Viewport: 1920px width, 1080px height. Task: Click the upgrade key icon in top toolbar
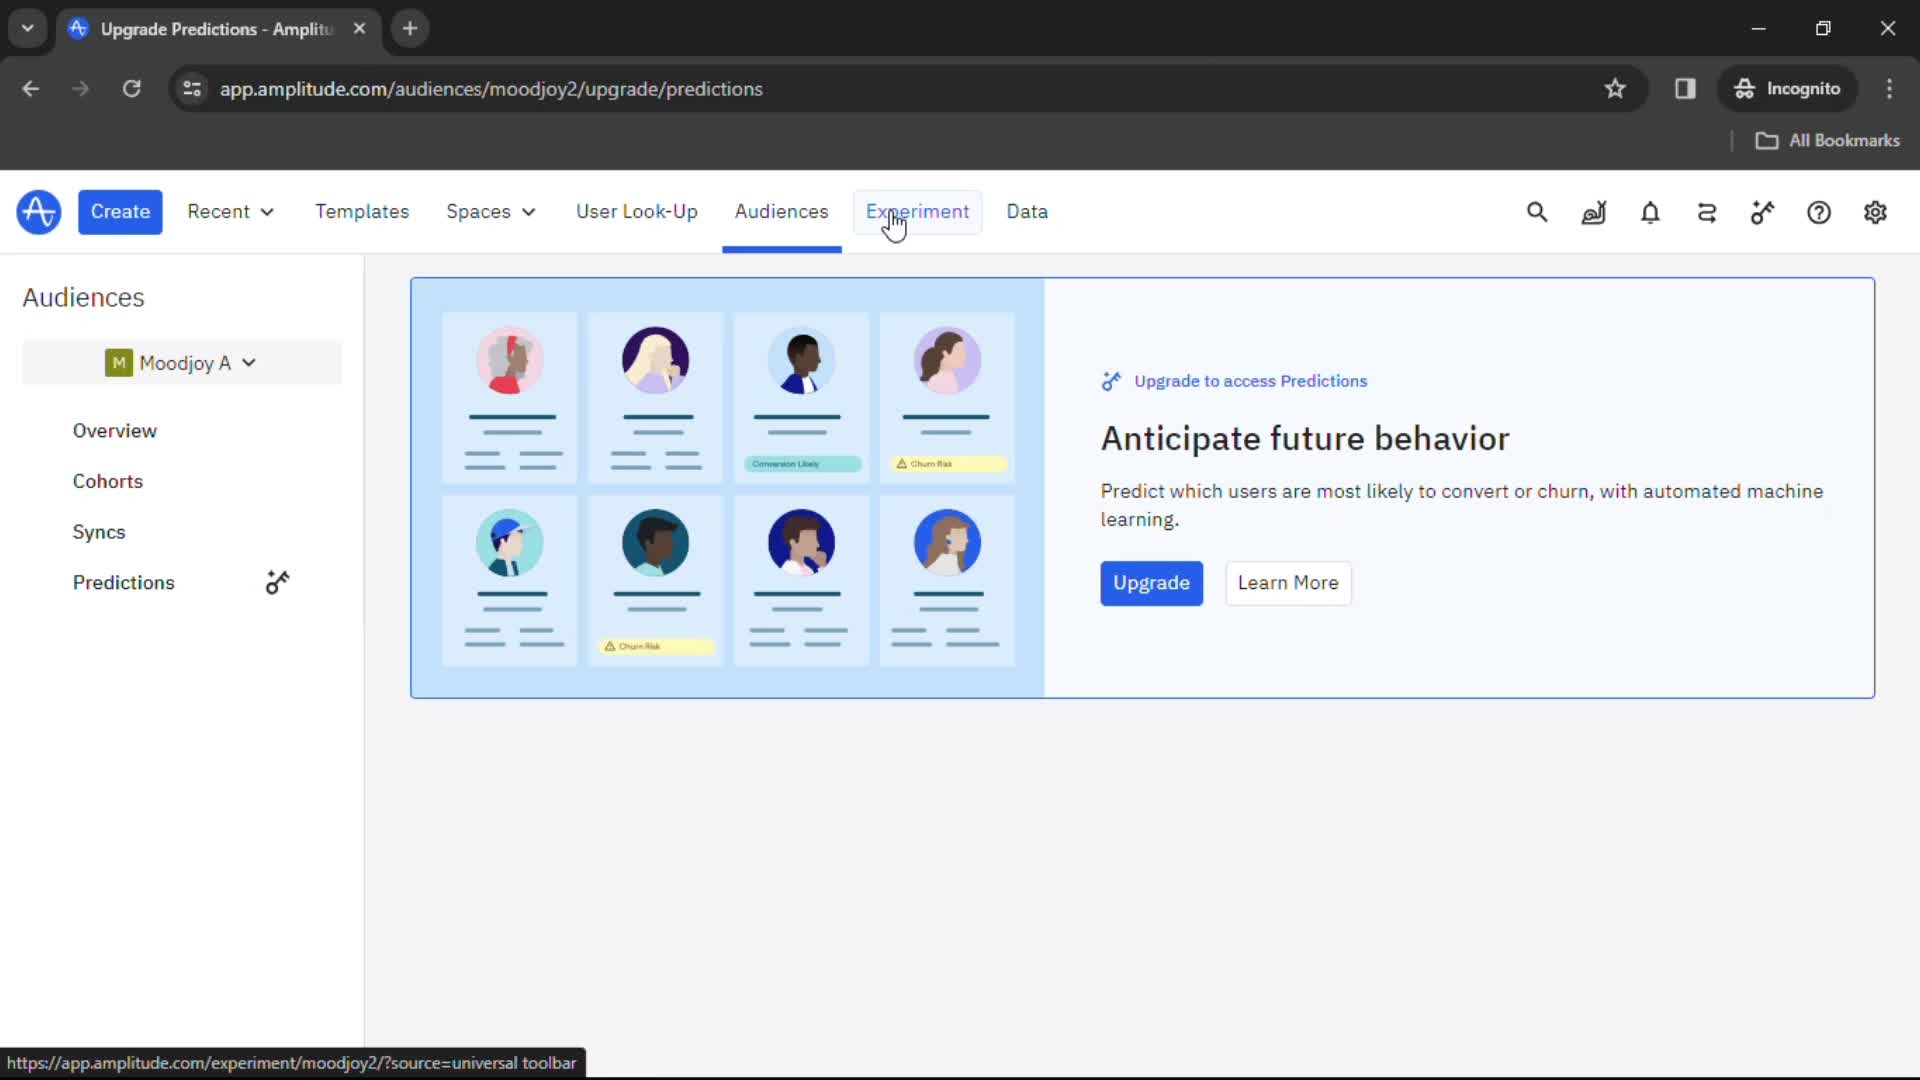[x=1762, y=212]
